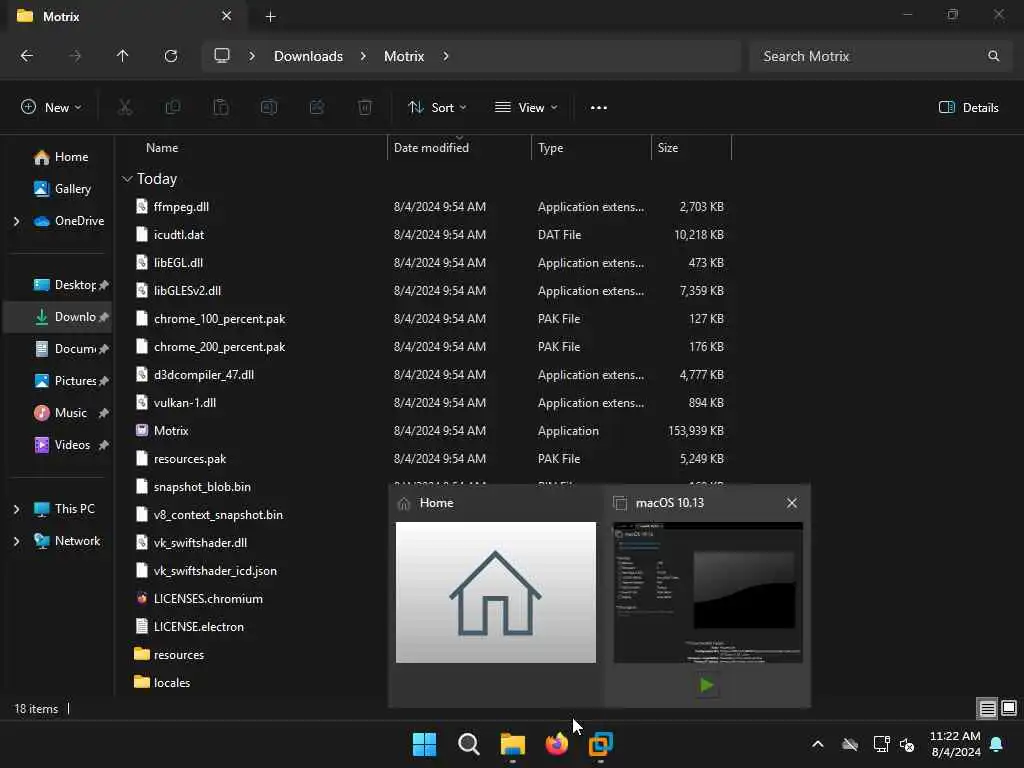Viewport: 1024px width, 768px height.
Task: Go back with the back arrow
Action: click(x=27, y=56)
